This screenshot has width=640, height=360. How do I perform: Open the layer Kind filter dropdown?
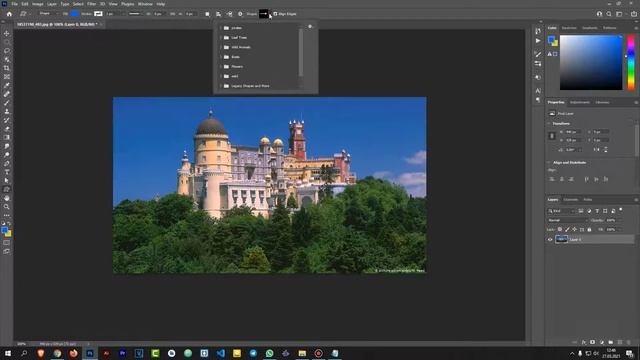point(561,211)
